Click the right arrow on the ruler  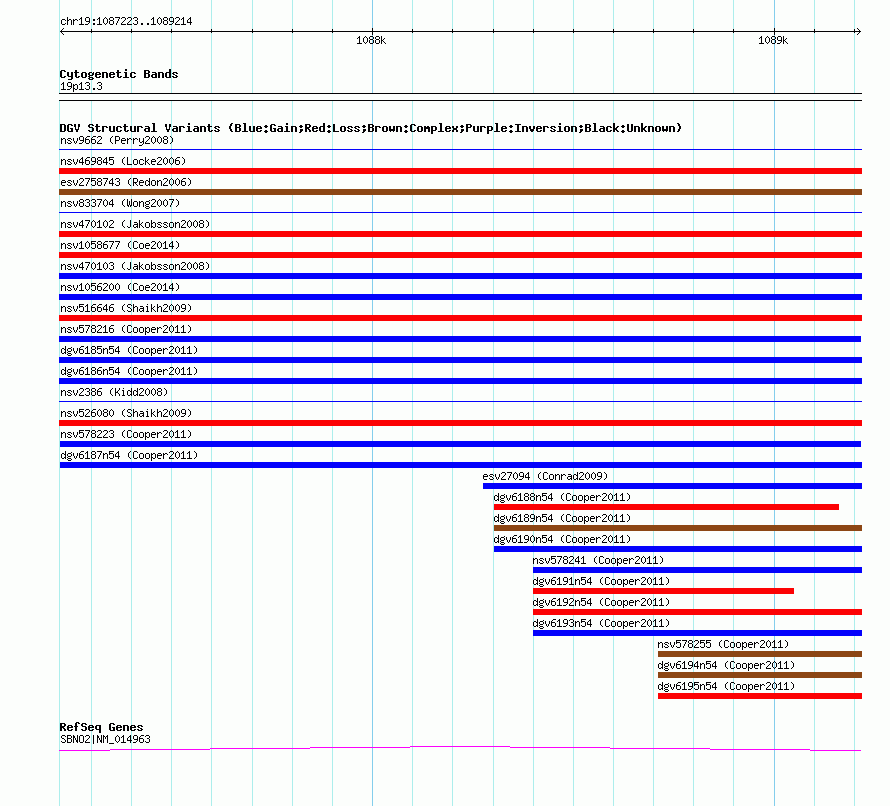point(858,32)
